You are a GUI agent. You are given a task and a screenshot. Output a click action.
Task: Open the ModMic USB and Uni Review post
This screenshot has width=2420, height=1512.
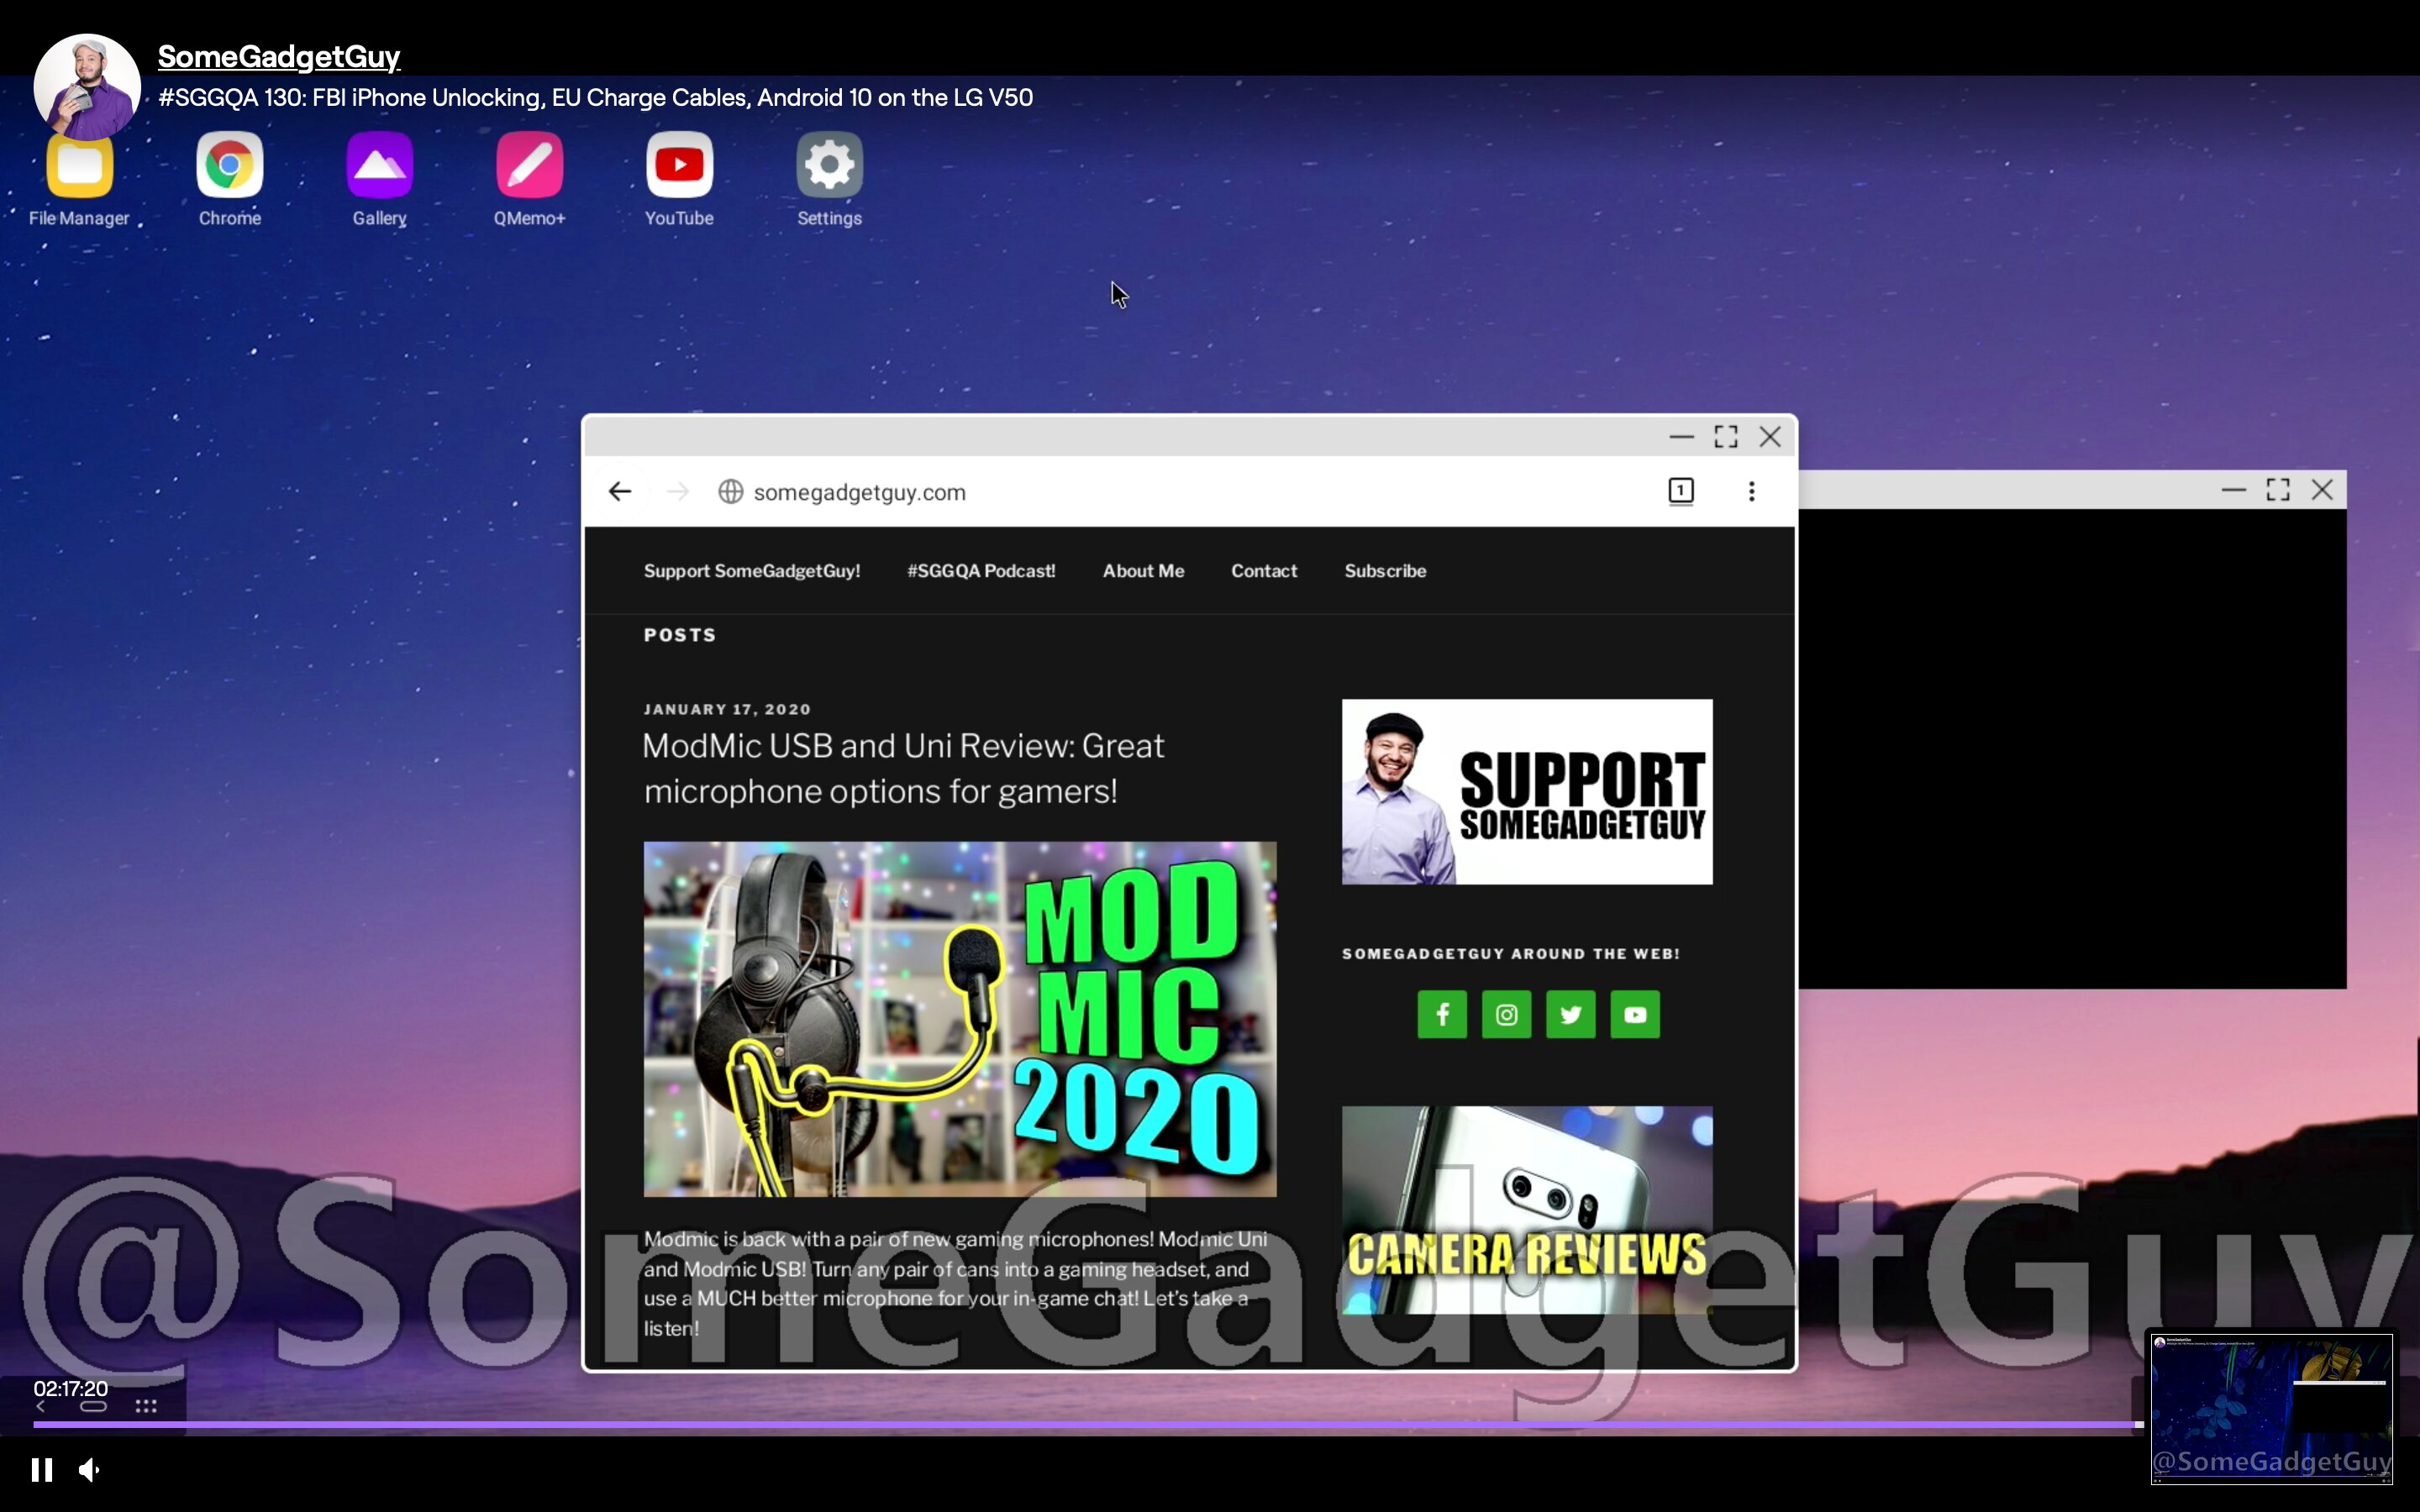(x=903, y=768)
